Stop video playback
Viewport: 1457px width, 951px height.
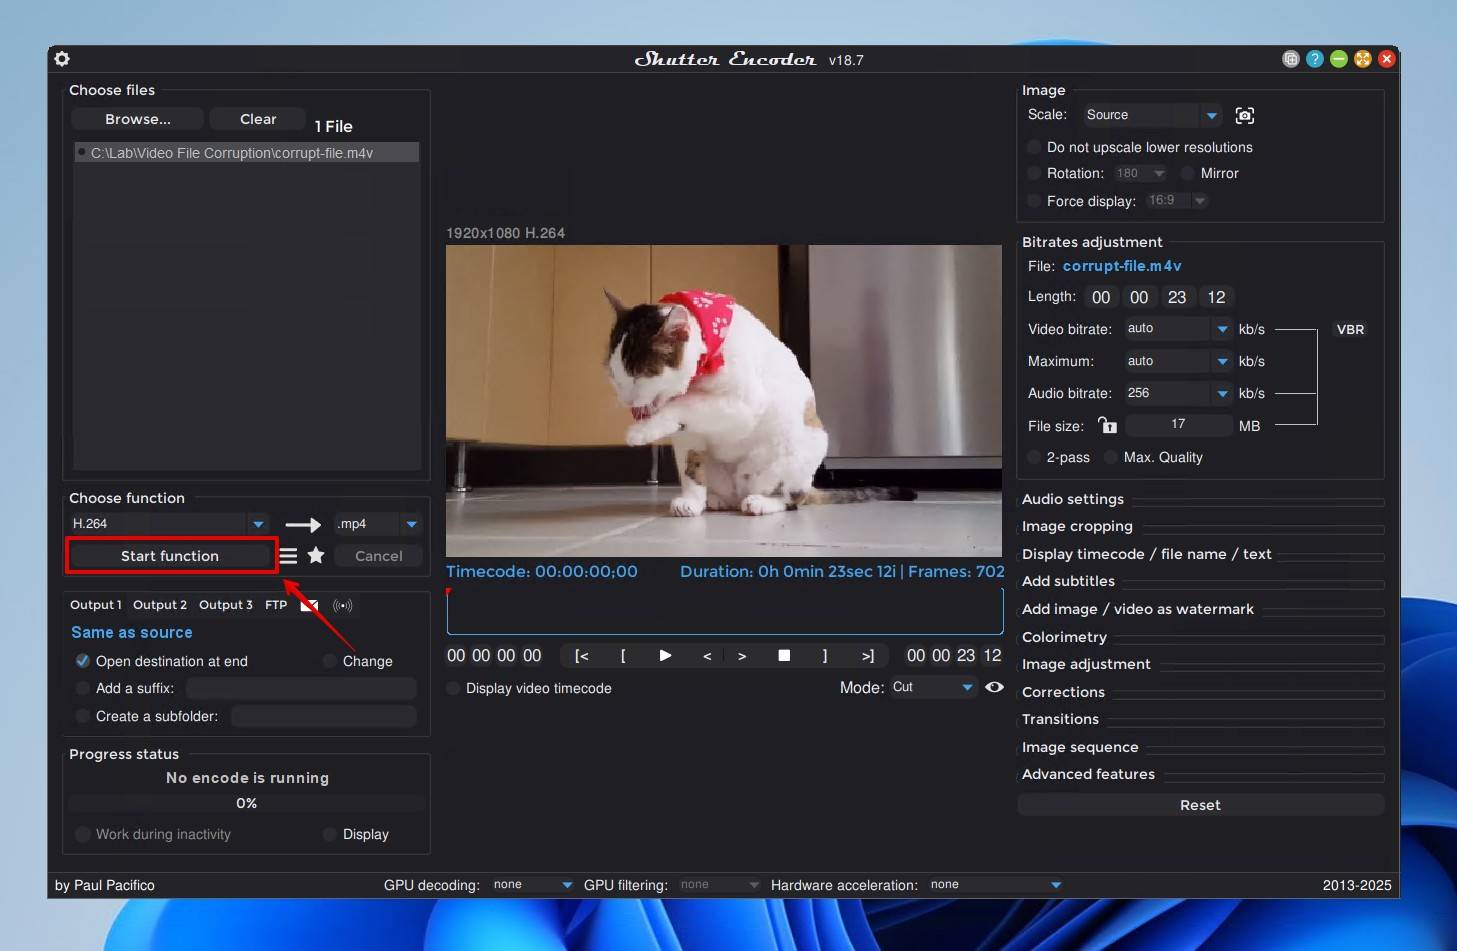(x=784, y=656)
